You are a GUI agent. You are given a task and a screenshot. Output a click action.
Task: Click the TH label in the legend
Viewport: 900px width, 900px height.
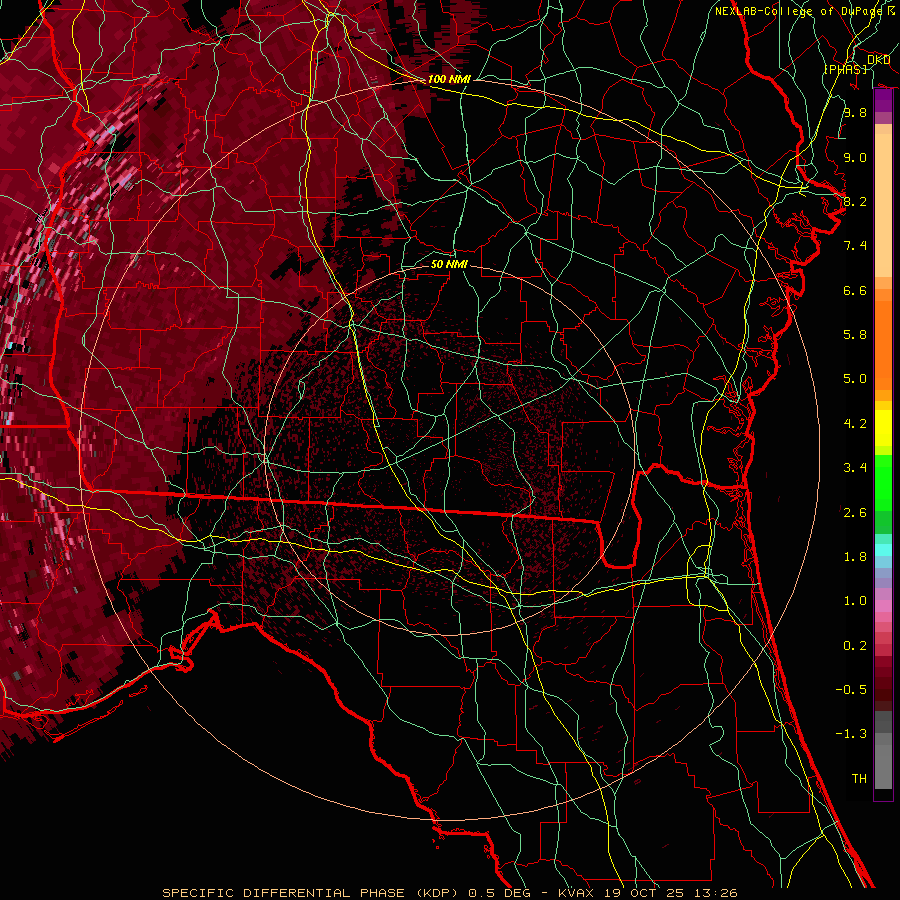[x=858, y=778]
